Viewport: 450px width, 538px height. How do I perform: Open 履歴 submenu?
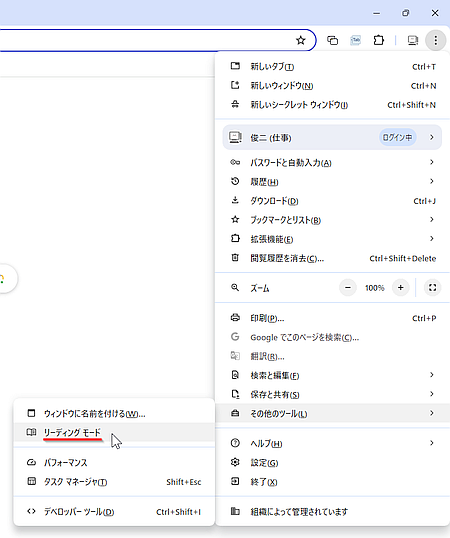coord(332,182)
